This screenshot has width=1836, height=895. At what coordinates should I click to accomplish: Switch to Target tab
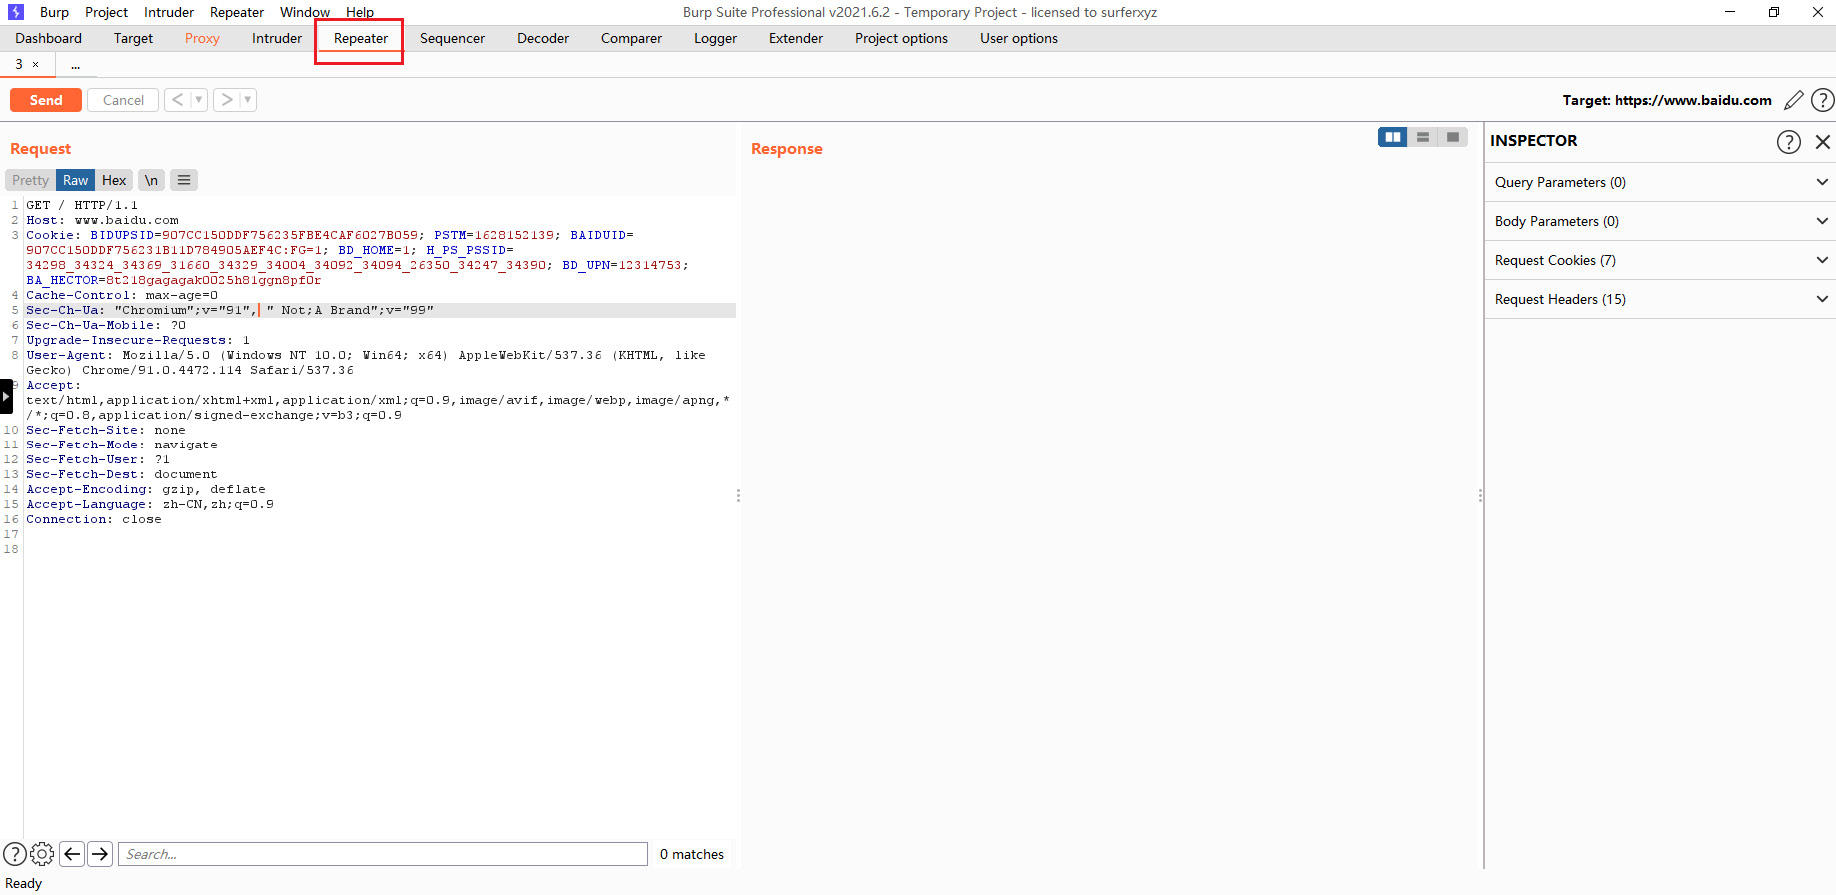click(x=133, y=38)
